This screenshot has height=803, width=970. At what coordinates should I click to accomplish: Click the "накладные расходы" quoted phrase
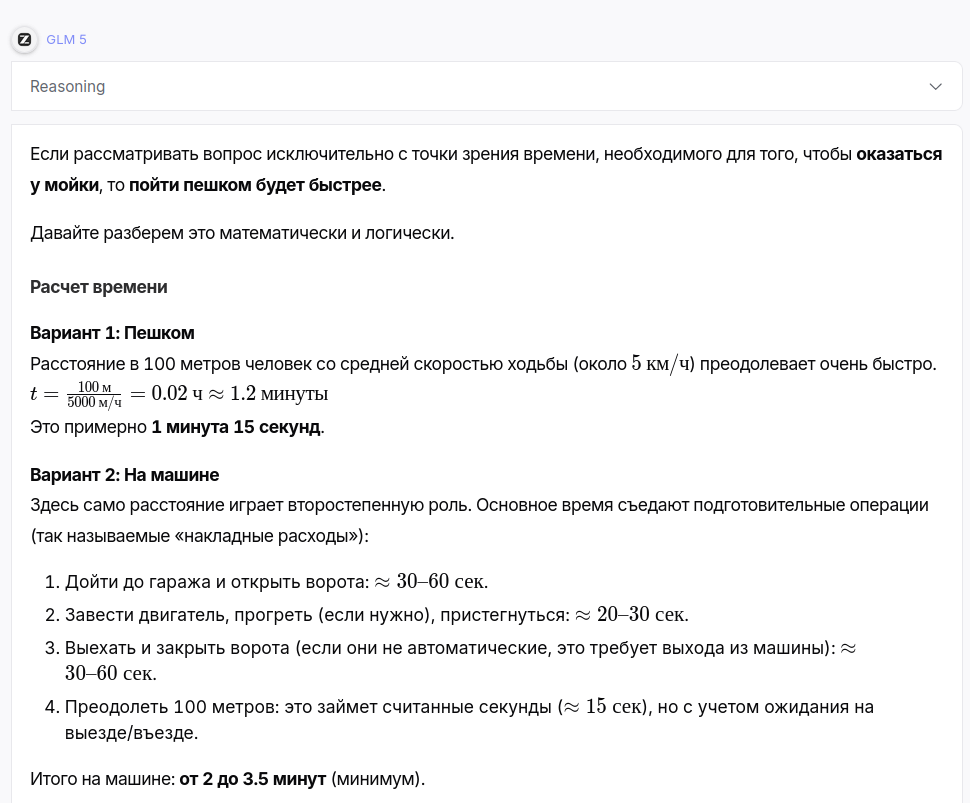point(269,536)
